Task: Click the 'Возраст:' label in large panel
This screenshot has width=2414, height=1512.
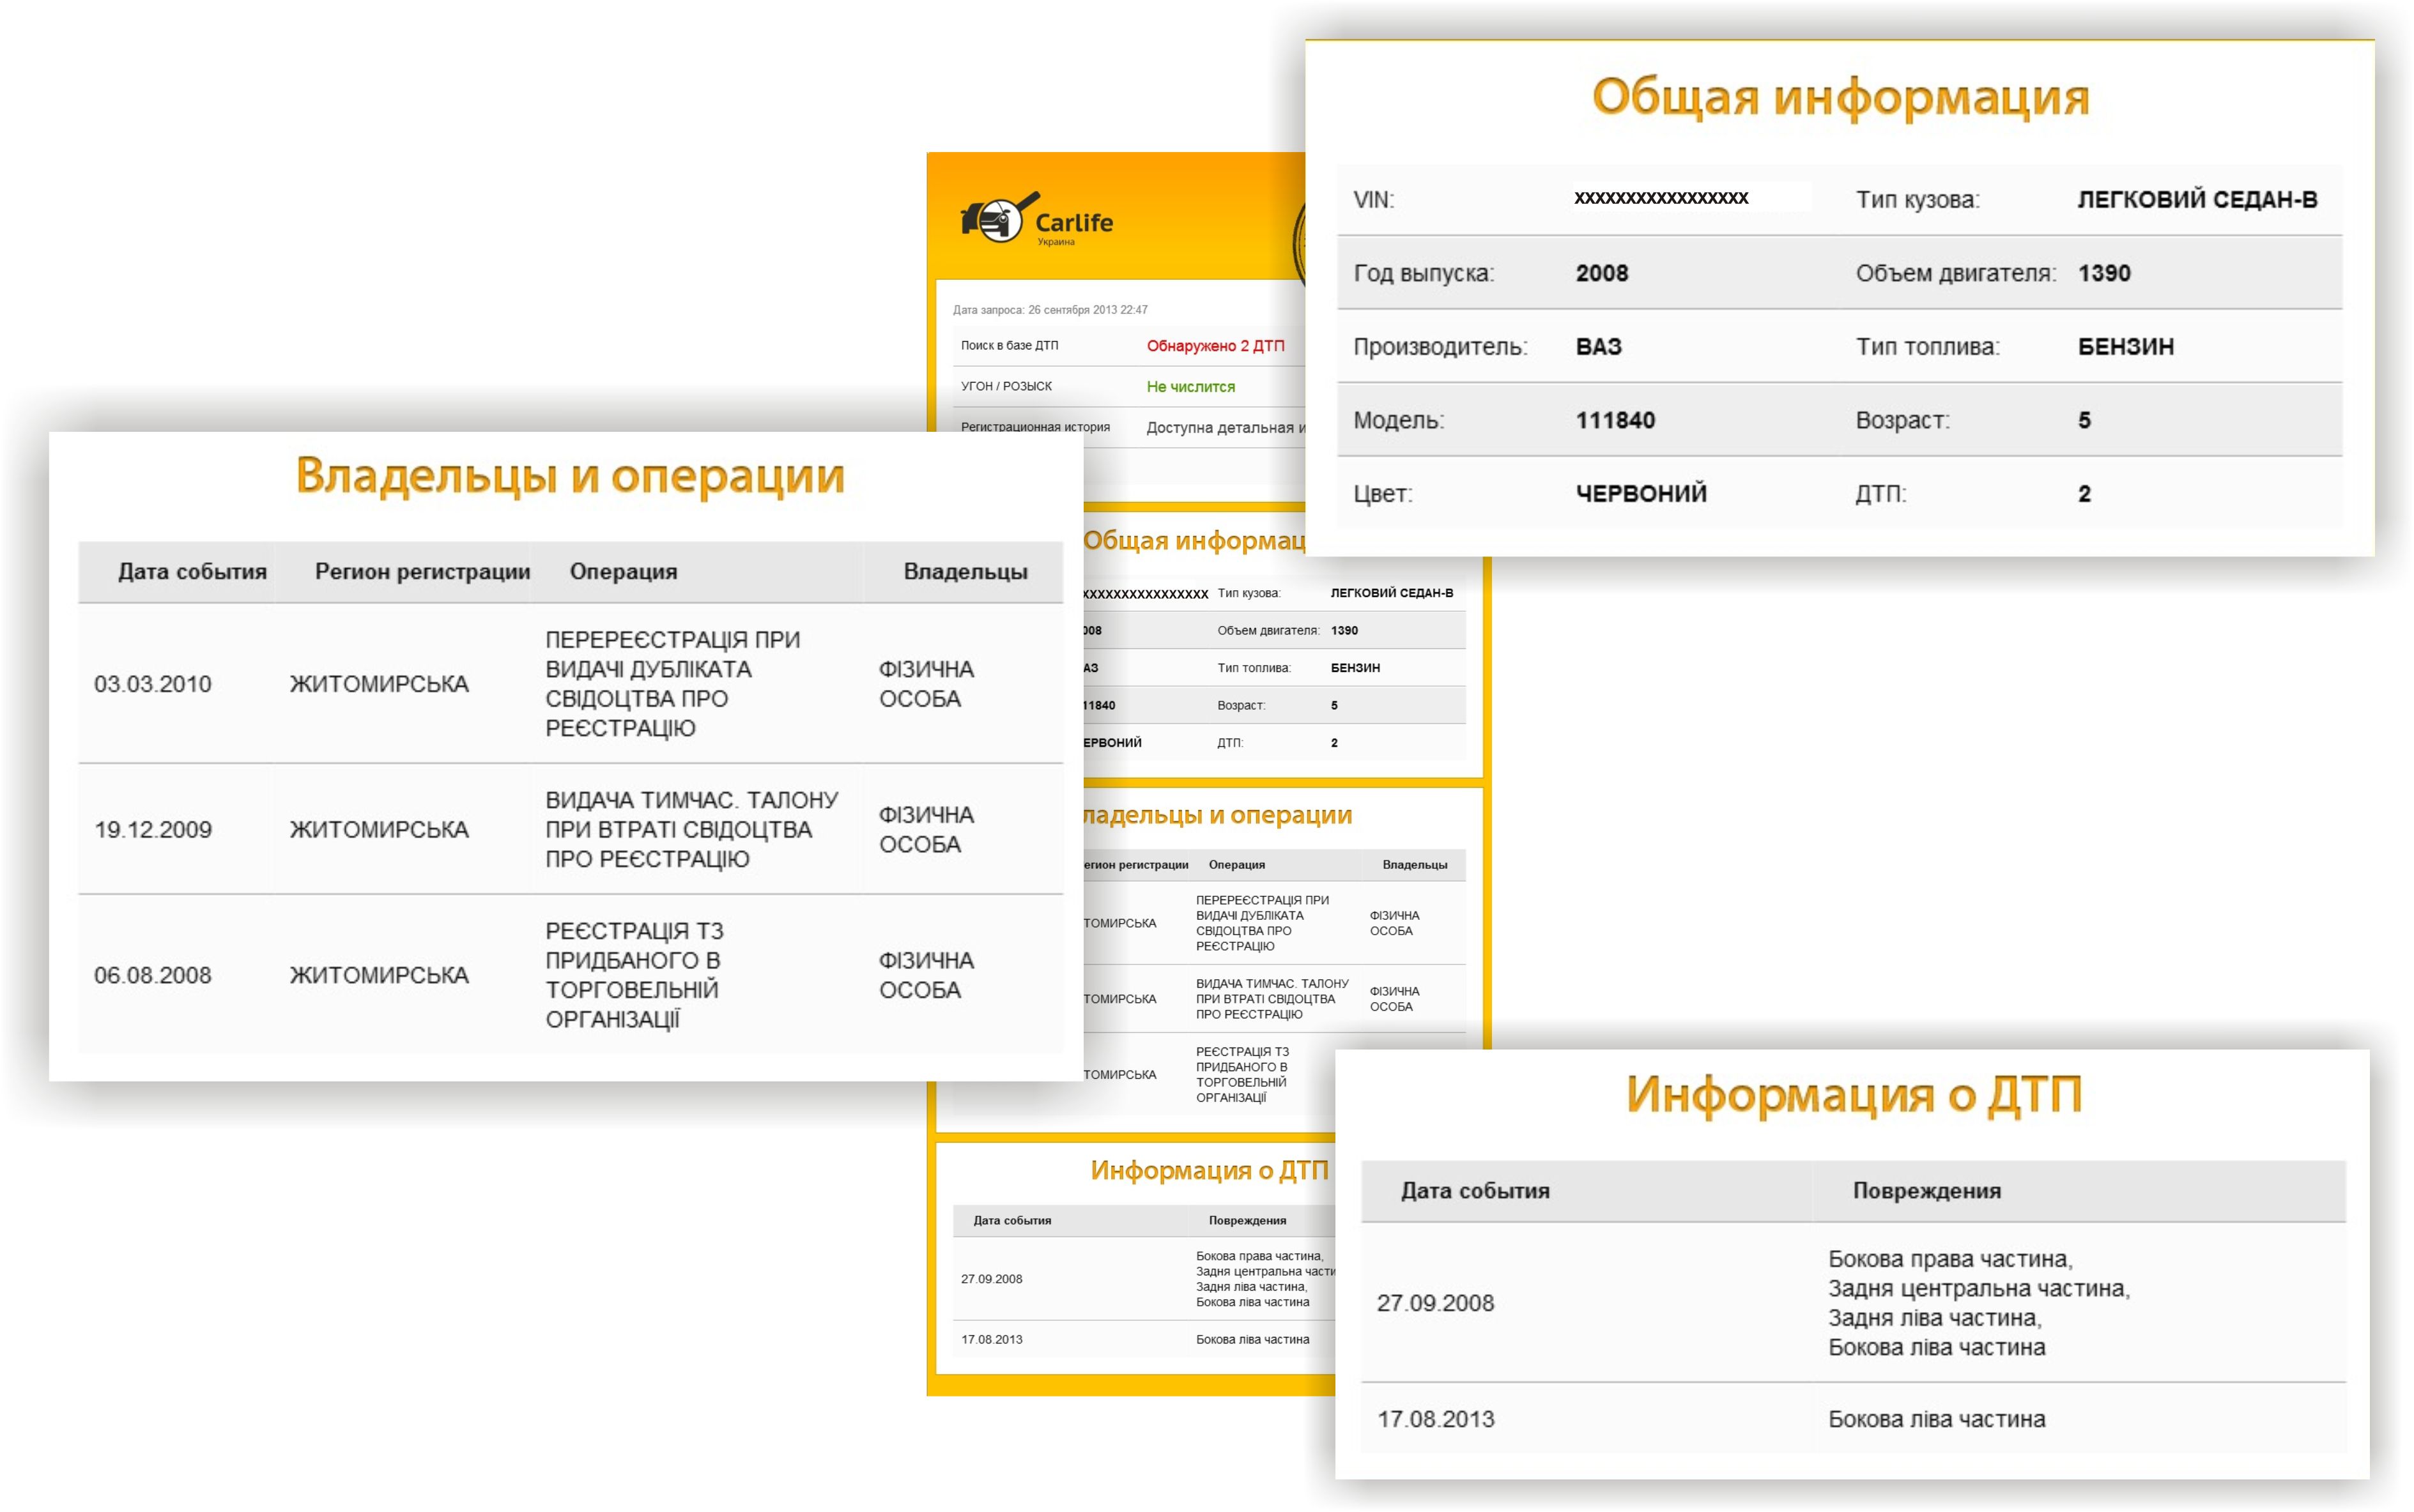Action: [1902, 420]
